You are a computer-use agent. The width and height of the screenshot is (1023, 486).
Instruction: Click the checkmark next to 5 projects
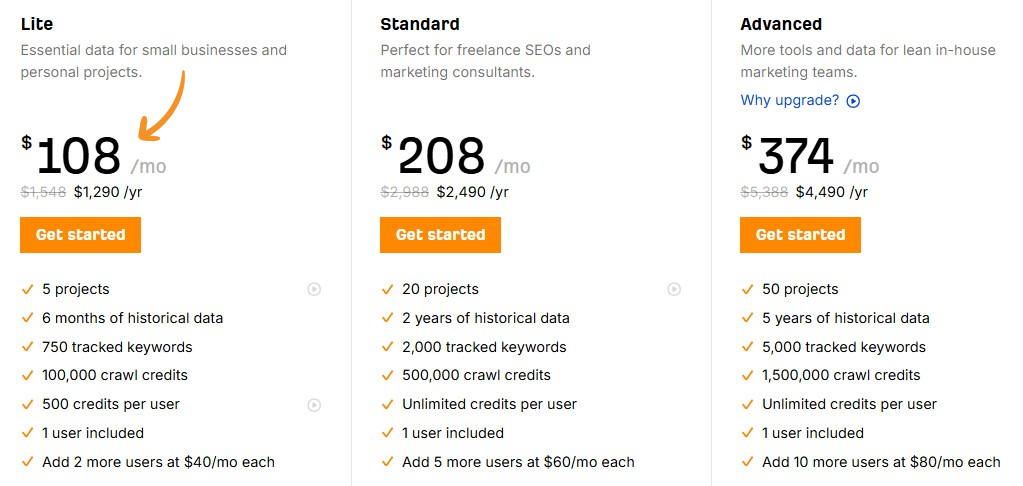pos(27,290)
